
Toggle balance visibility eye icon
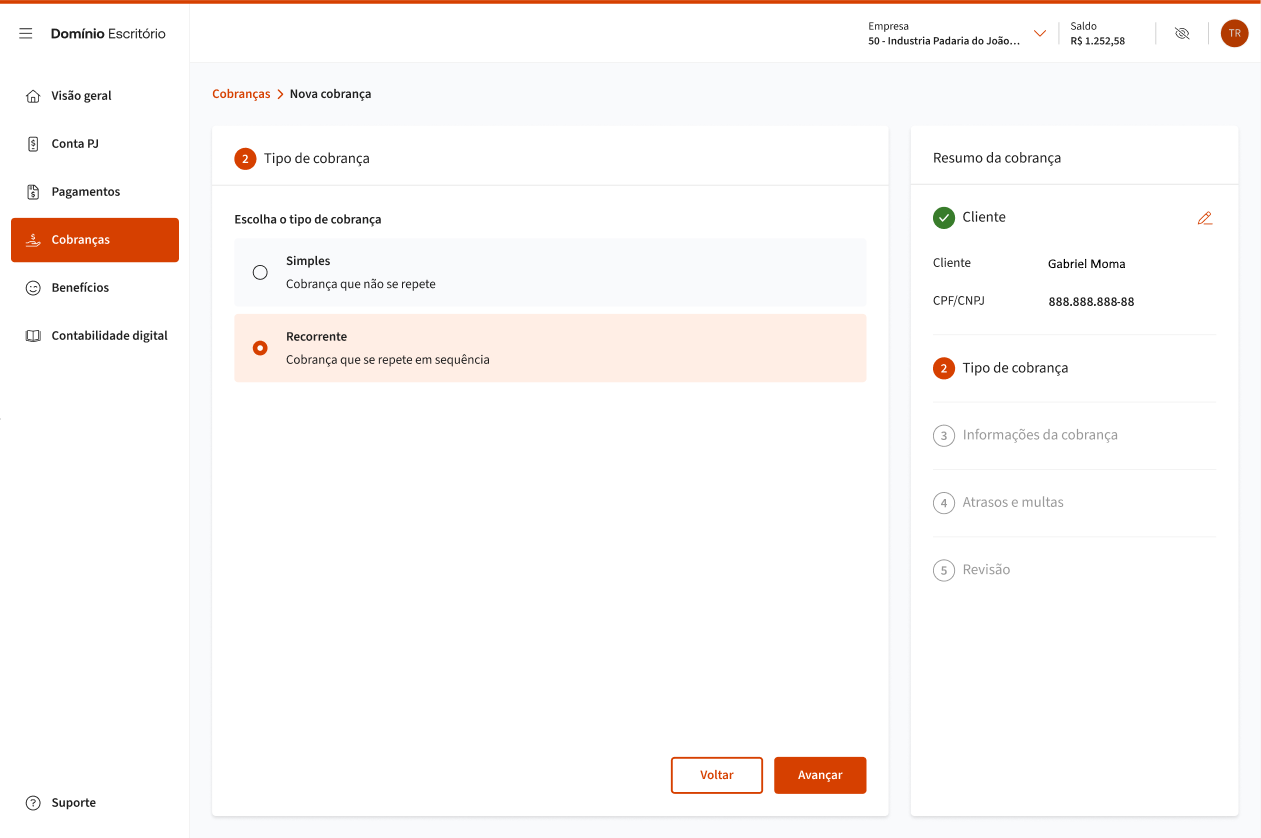click(x=1182, y=33)
